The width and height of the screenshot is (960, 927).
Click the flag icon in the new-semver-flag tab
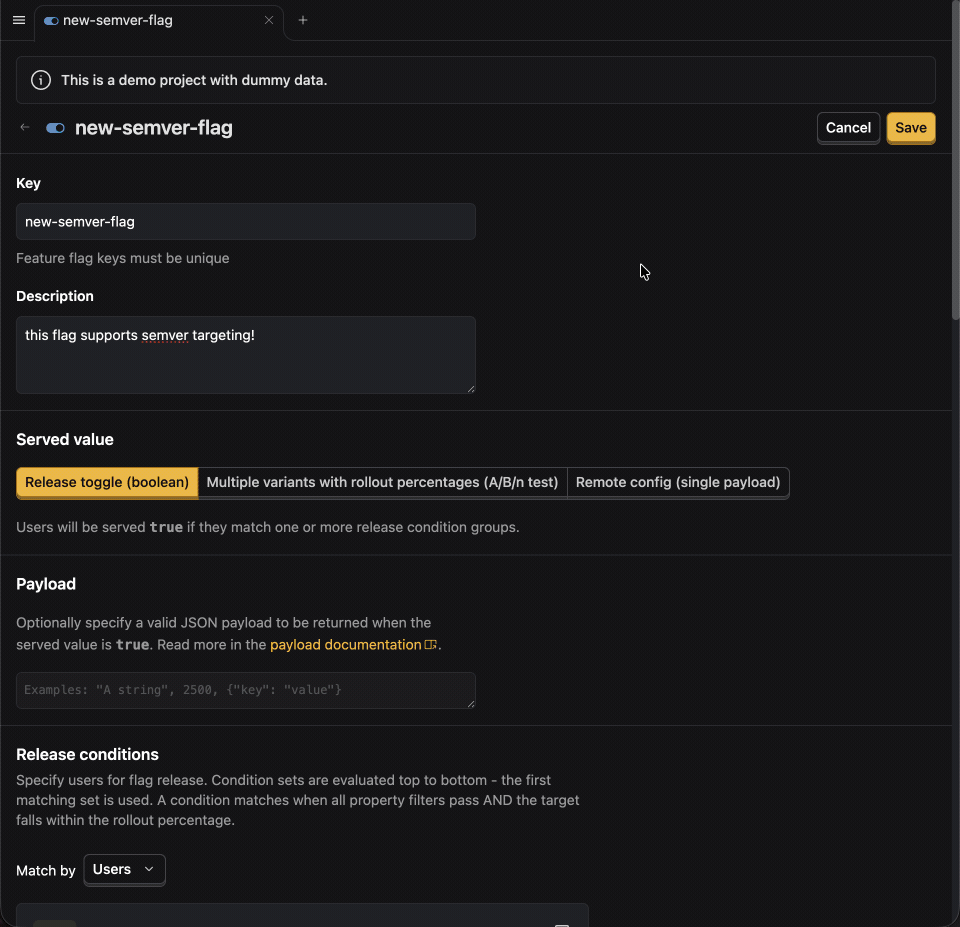pyautogui.click(x=51, y=21)
